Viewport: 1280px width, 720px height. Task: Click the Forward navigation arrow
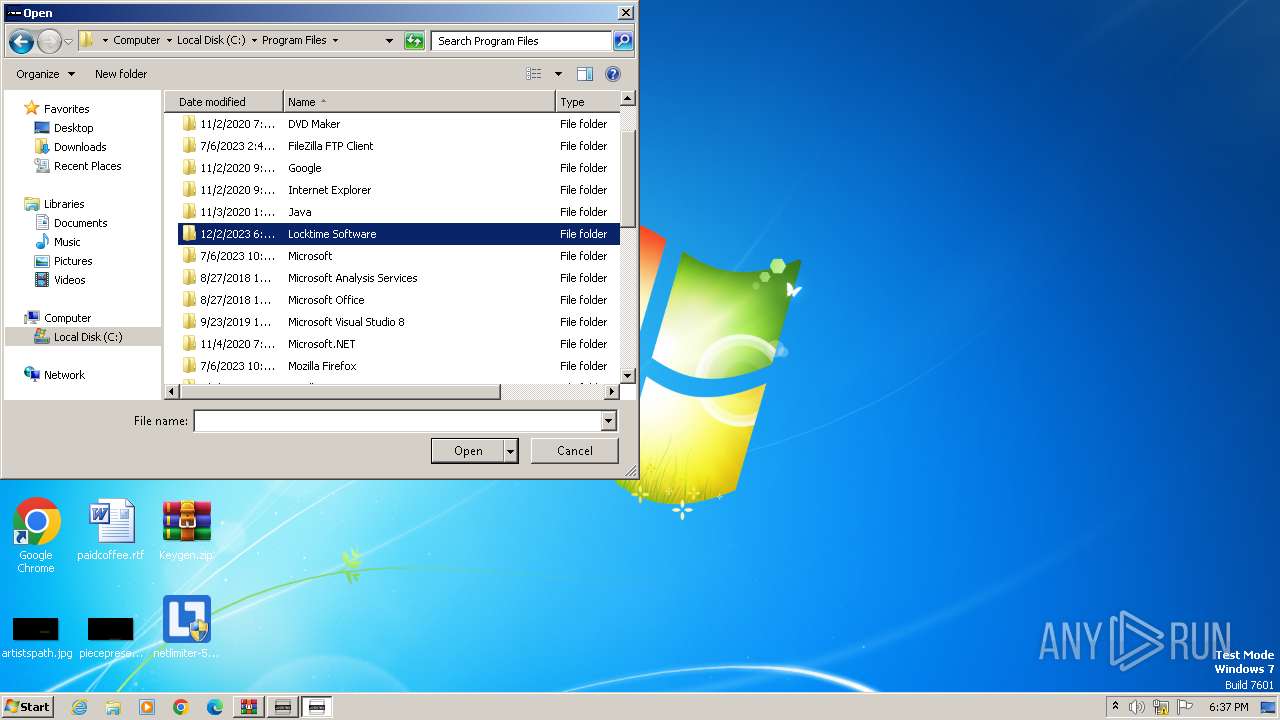click(48, 41)
